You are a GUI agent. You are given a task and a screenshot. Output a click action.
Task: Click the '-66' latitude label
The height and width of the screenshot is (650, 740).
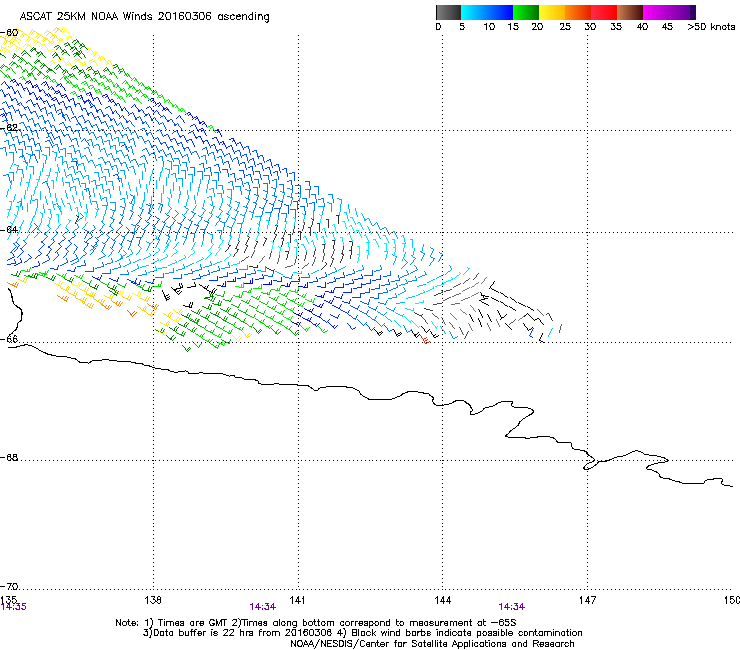point(9,339)
